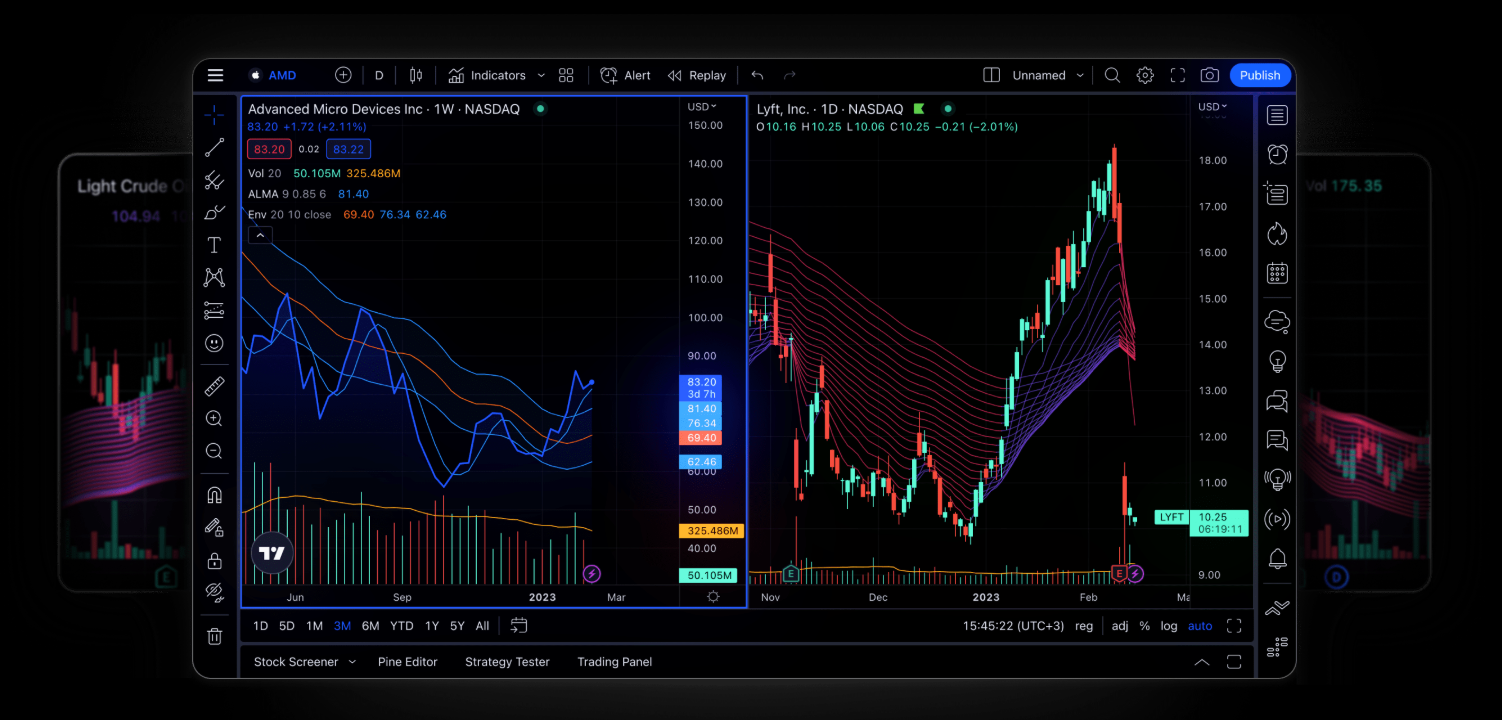Toggle the auto scale option
This screenshot has width=1502, height=720.
click(1200, 626)
